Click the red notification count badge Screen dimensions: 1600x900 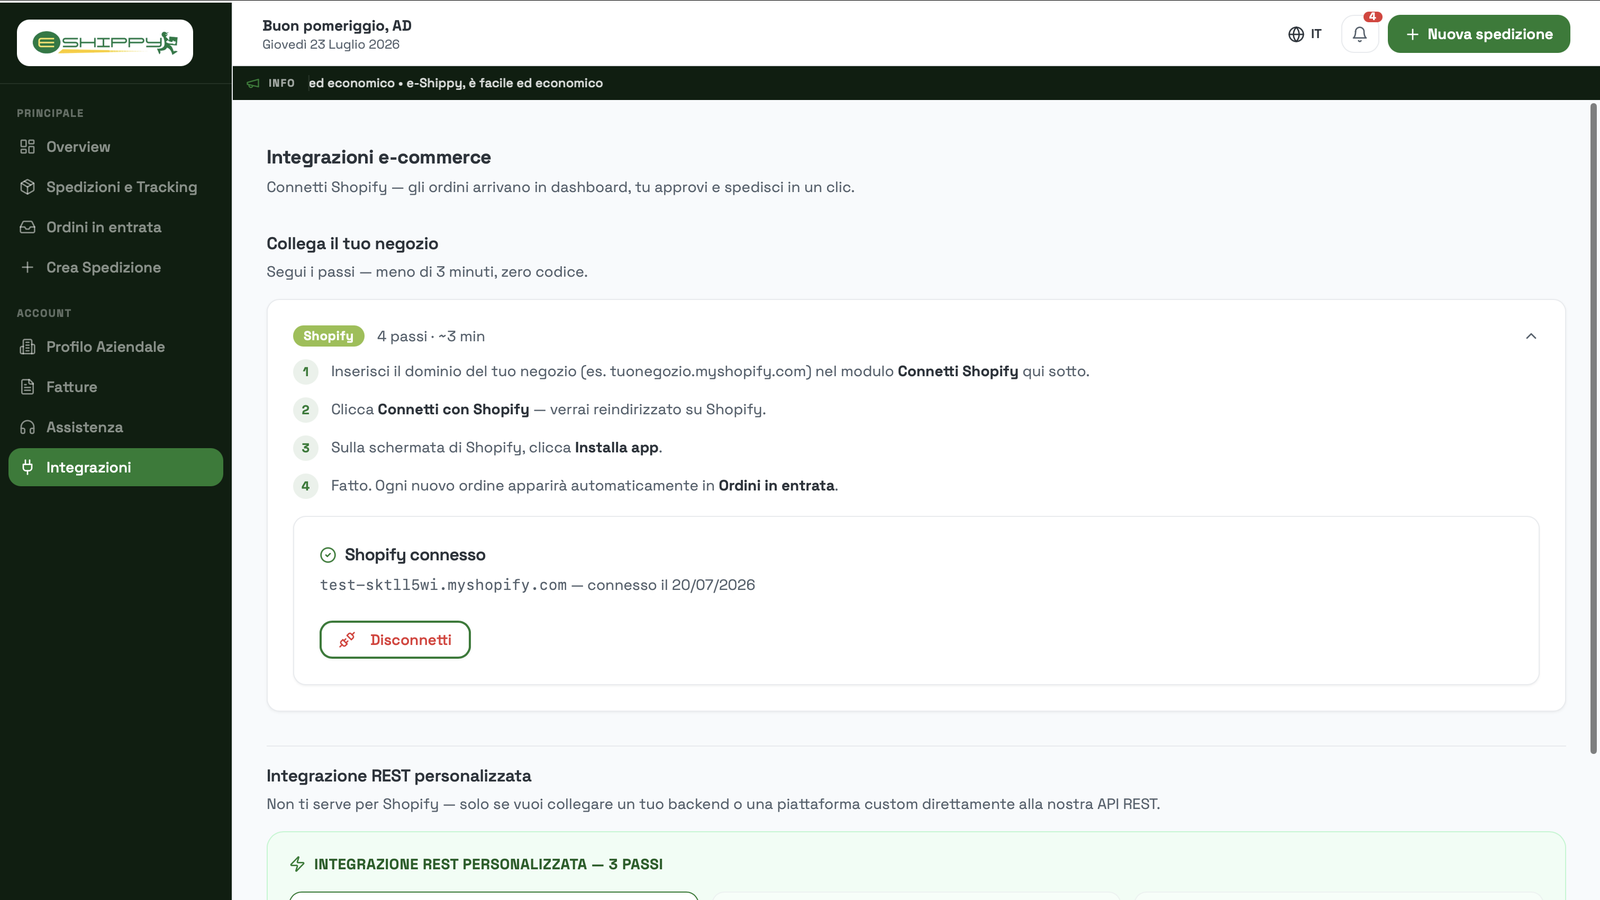tap(1373, 16)
